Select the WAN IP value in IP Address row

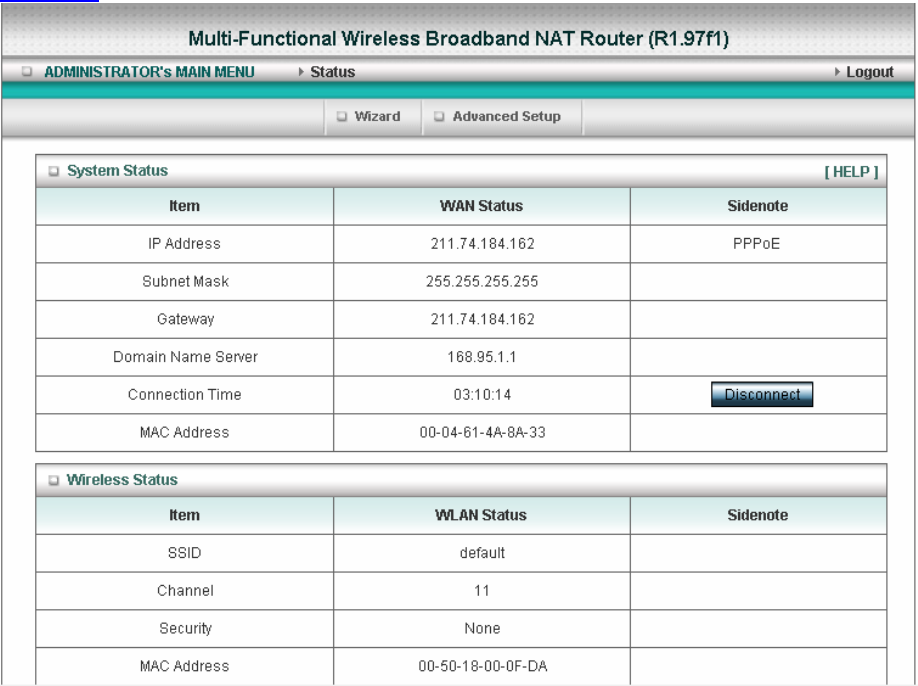(482, 243)
